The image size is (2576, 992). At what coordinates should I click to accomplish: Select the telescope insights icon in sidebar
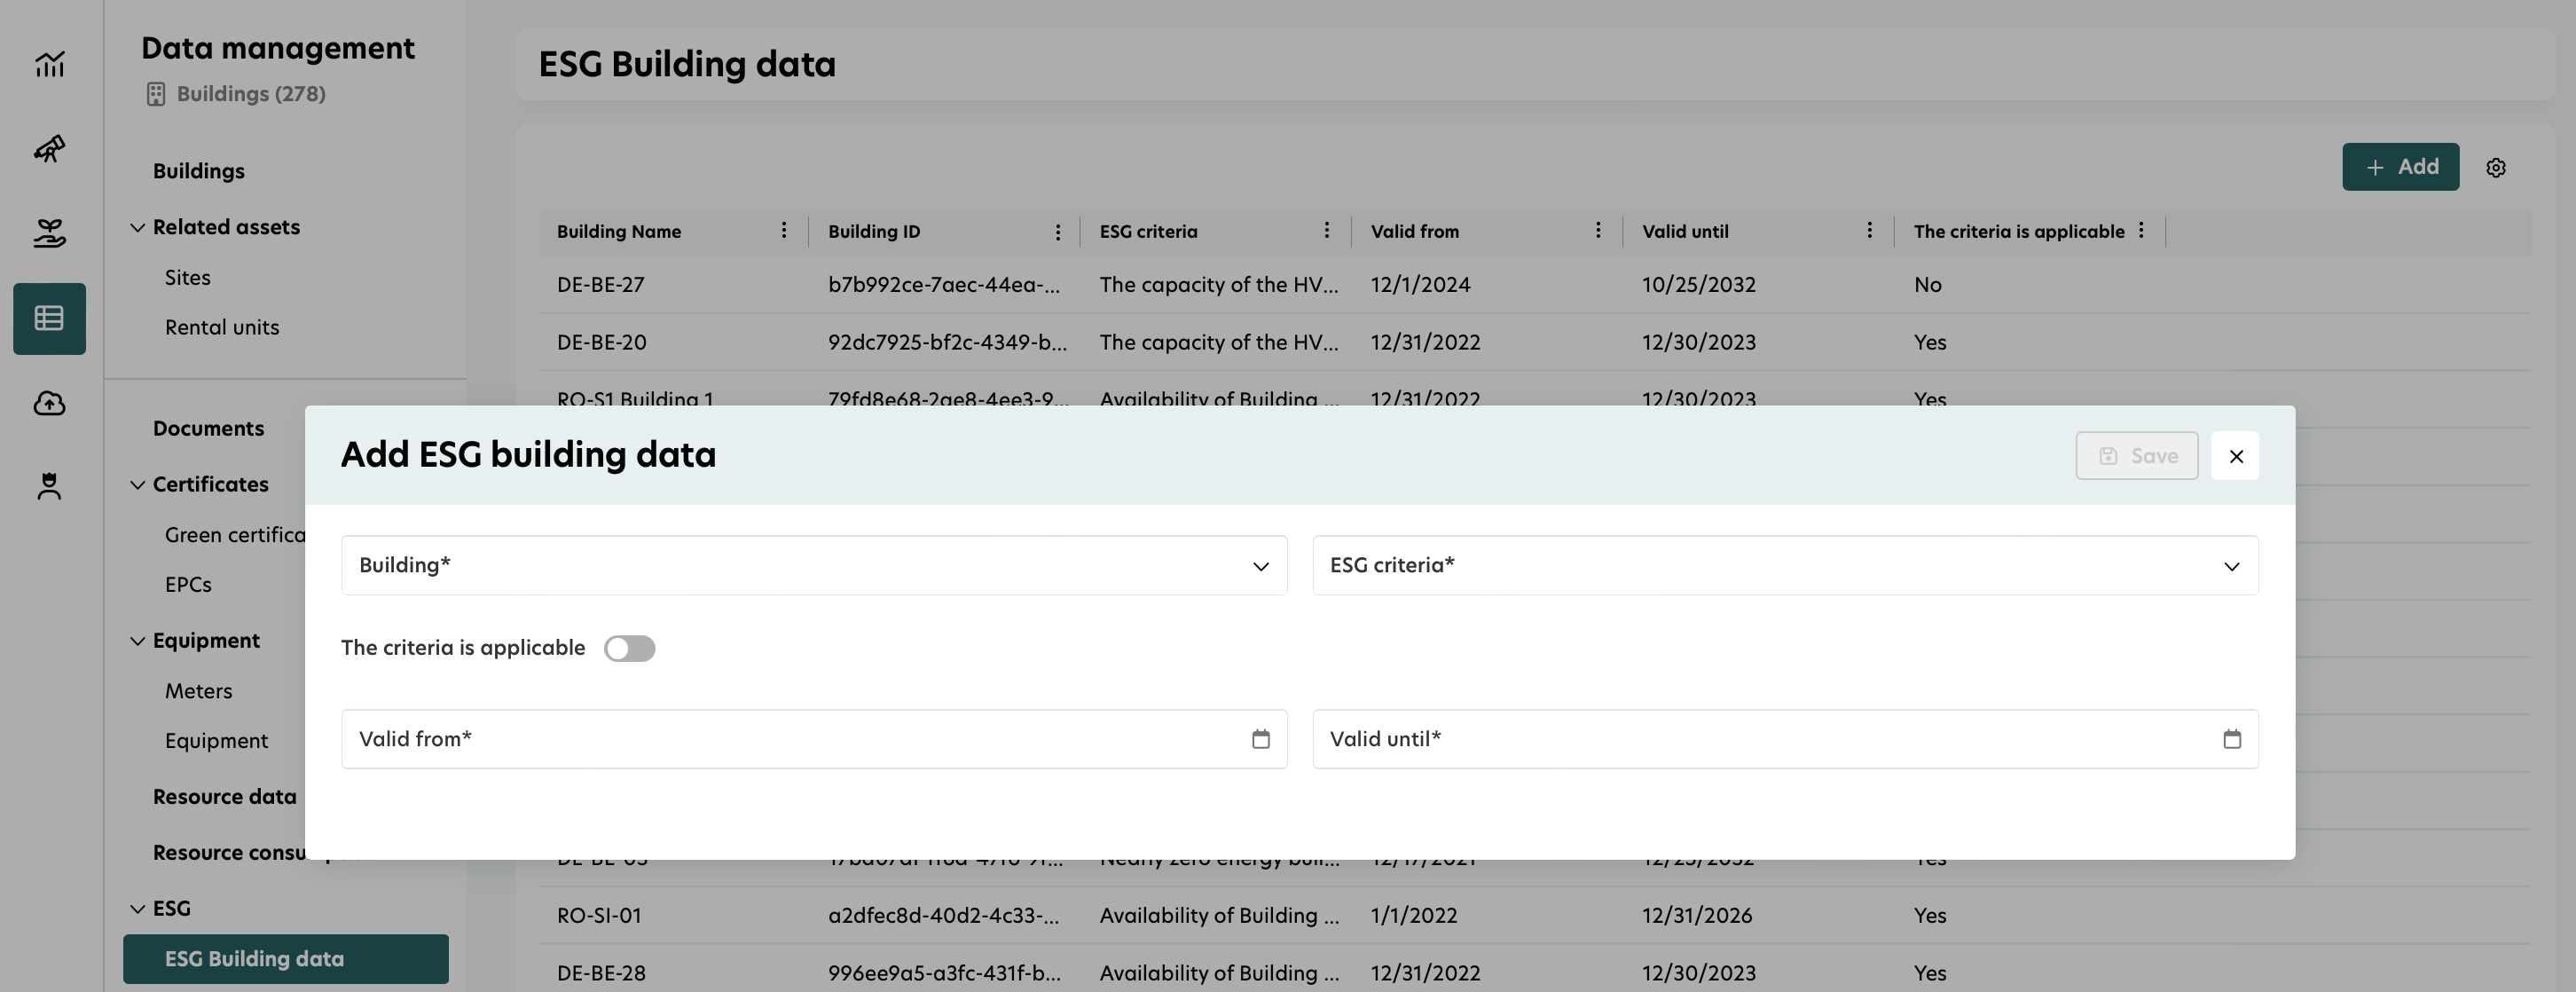coord(49,149)
